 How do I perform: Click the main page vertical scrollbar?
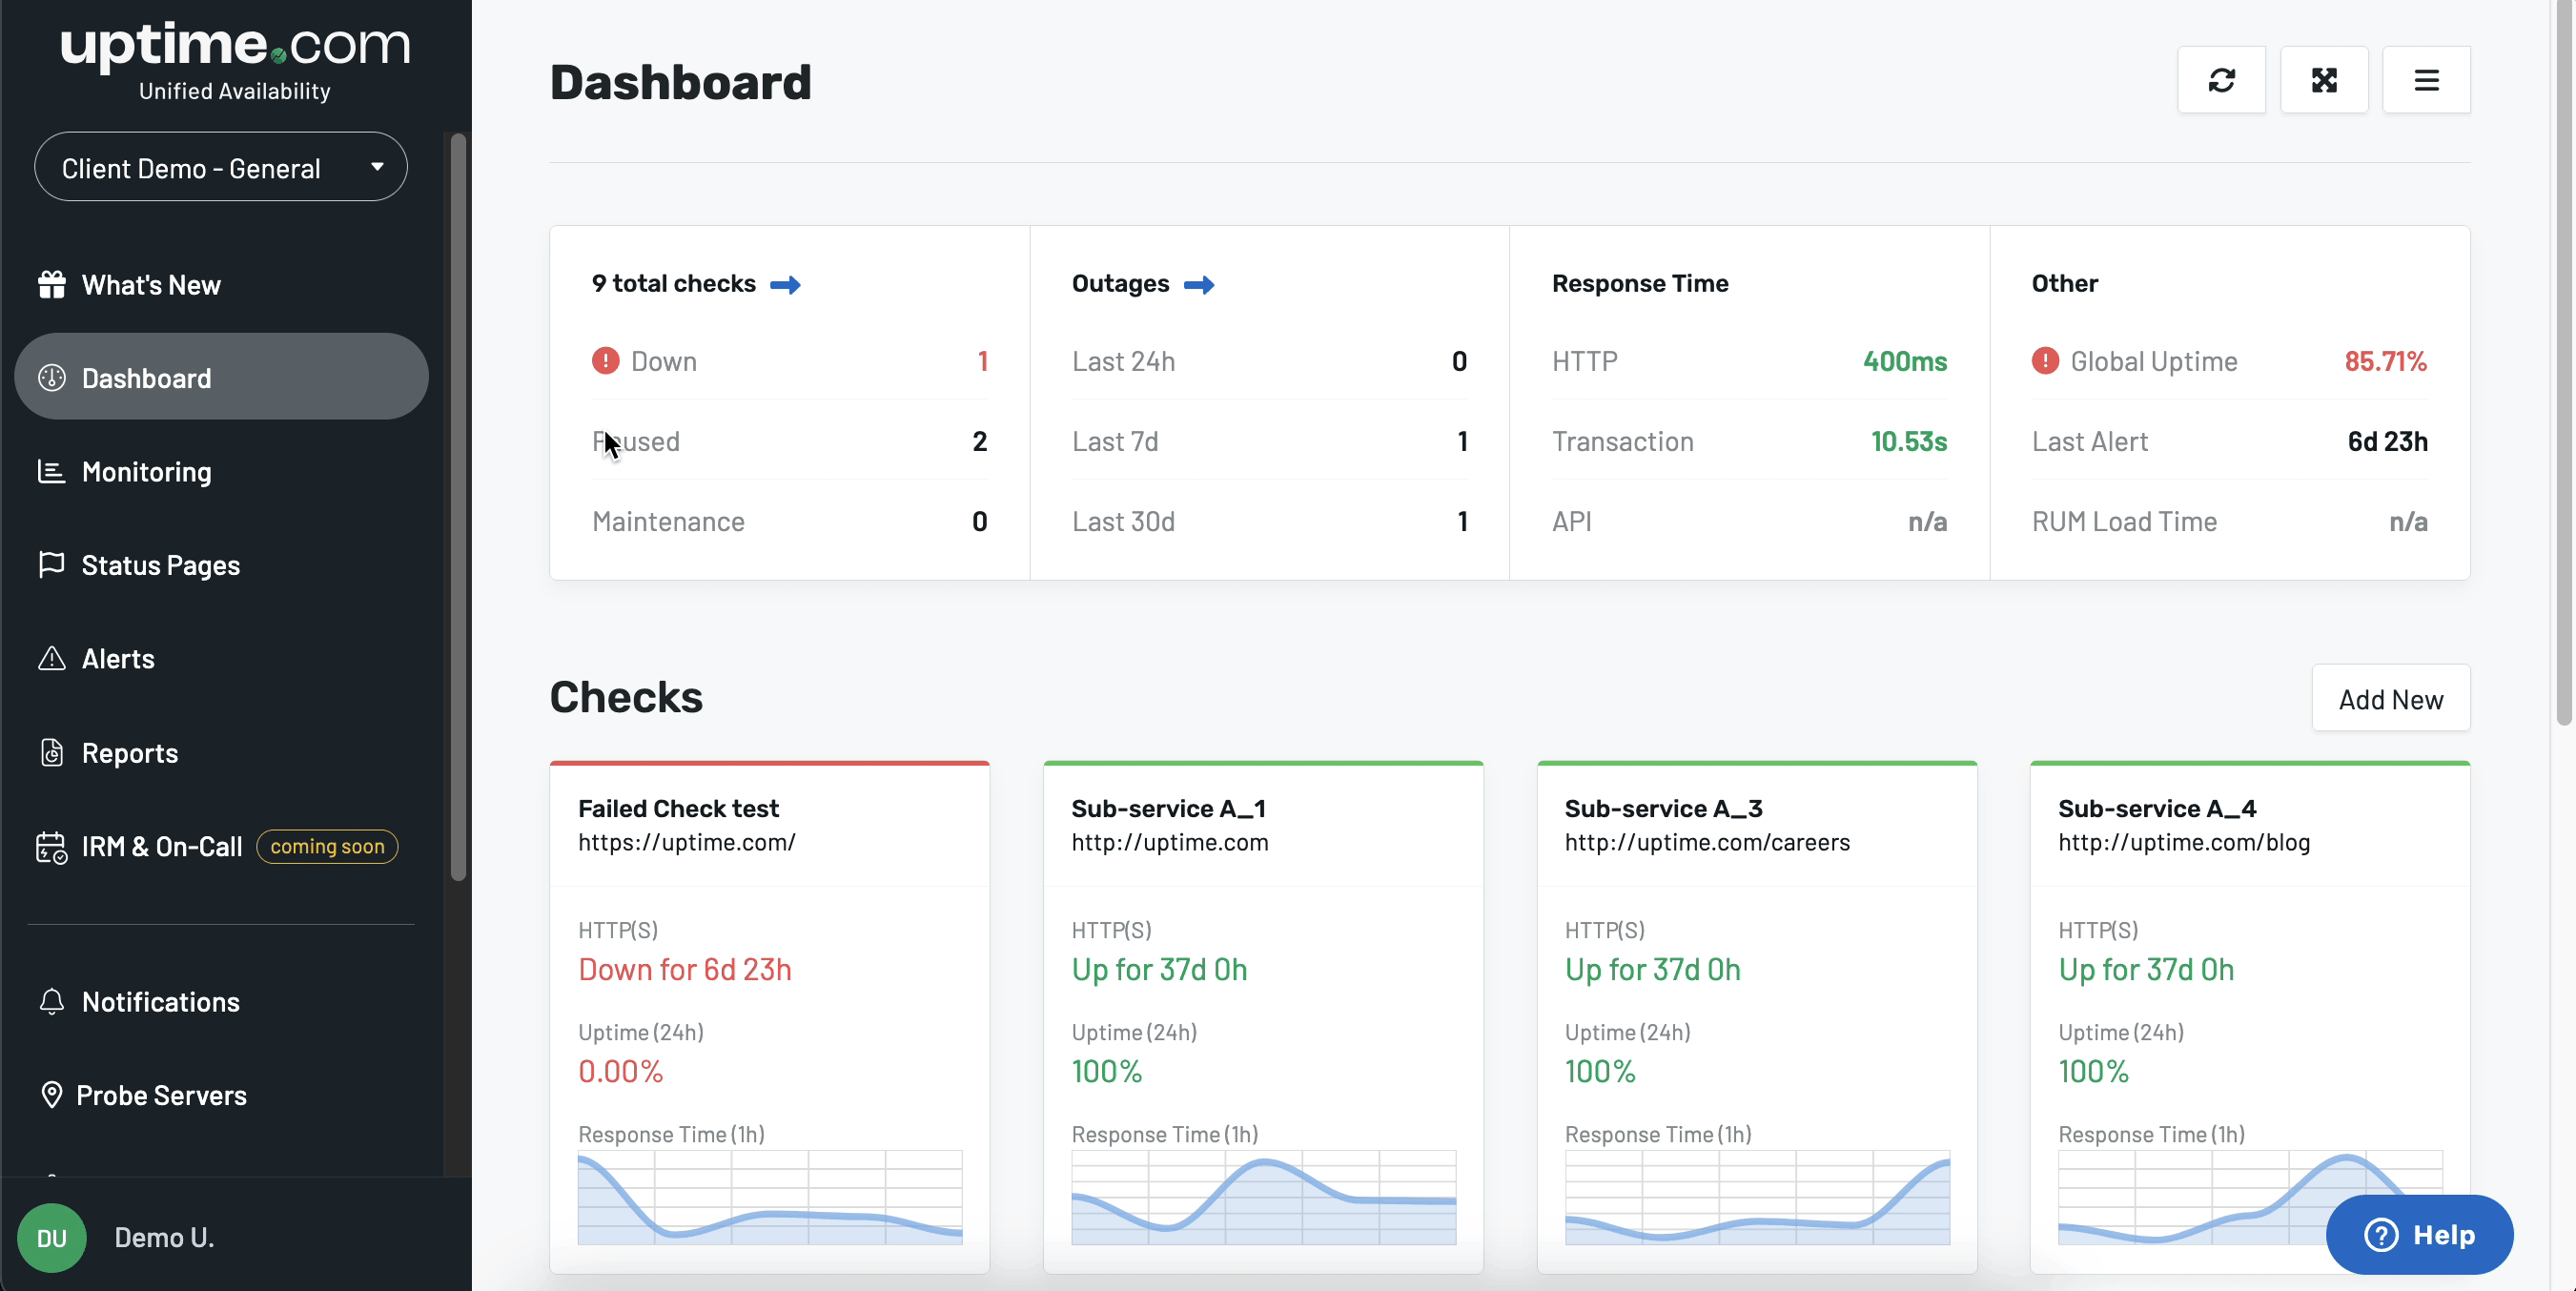2564,362
